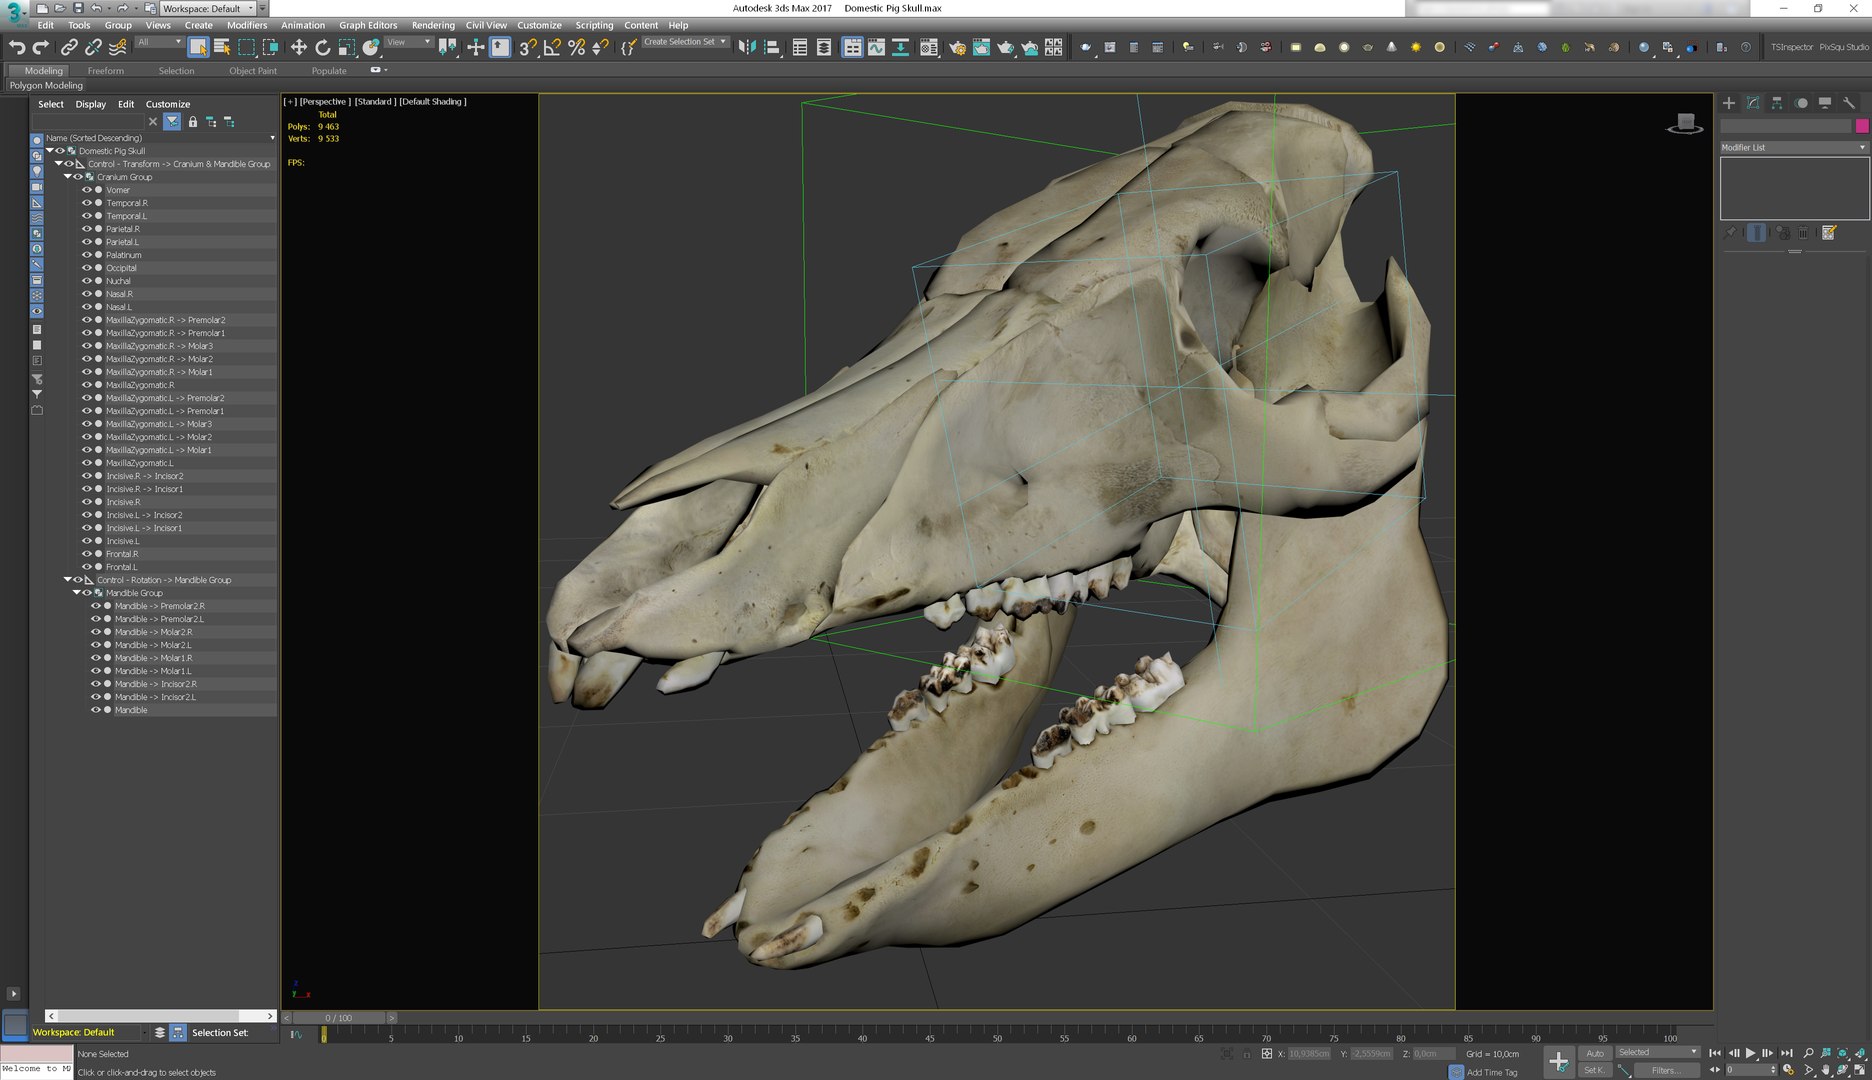Activate the Select Object arrow tool
The height and width of the screenshot is (1080, 1872).
click(198, 47)
